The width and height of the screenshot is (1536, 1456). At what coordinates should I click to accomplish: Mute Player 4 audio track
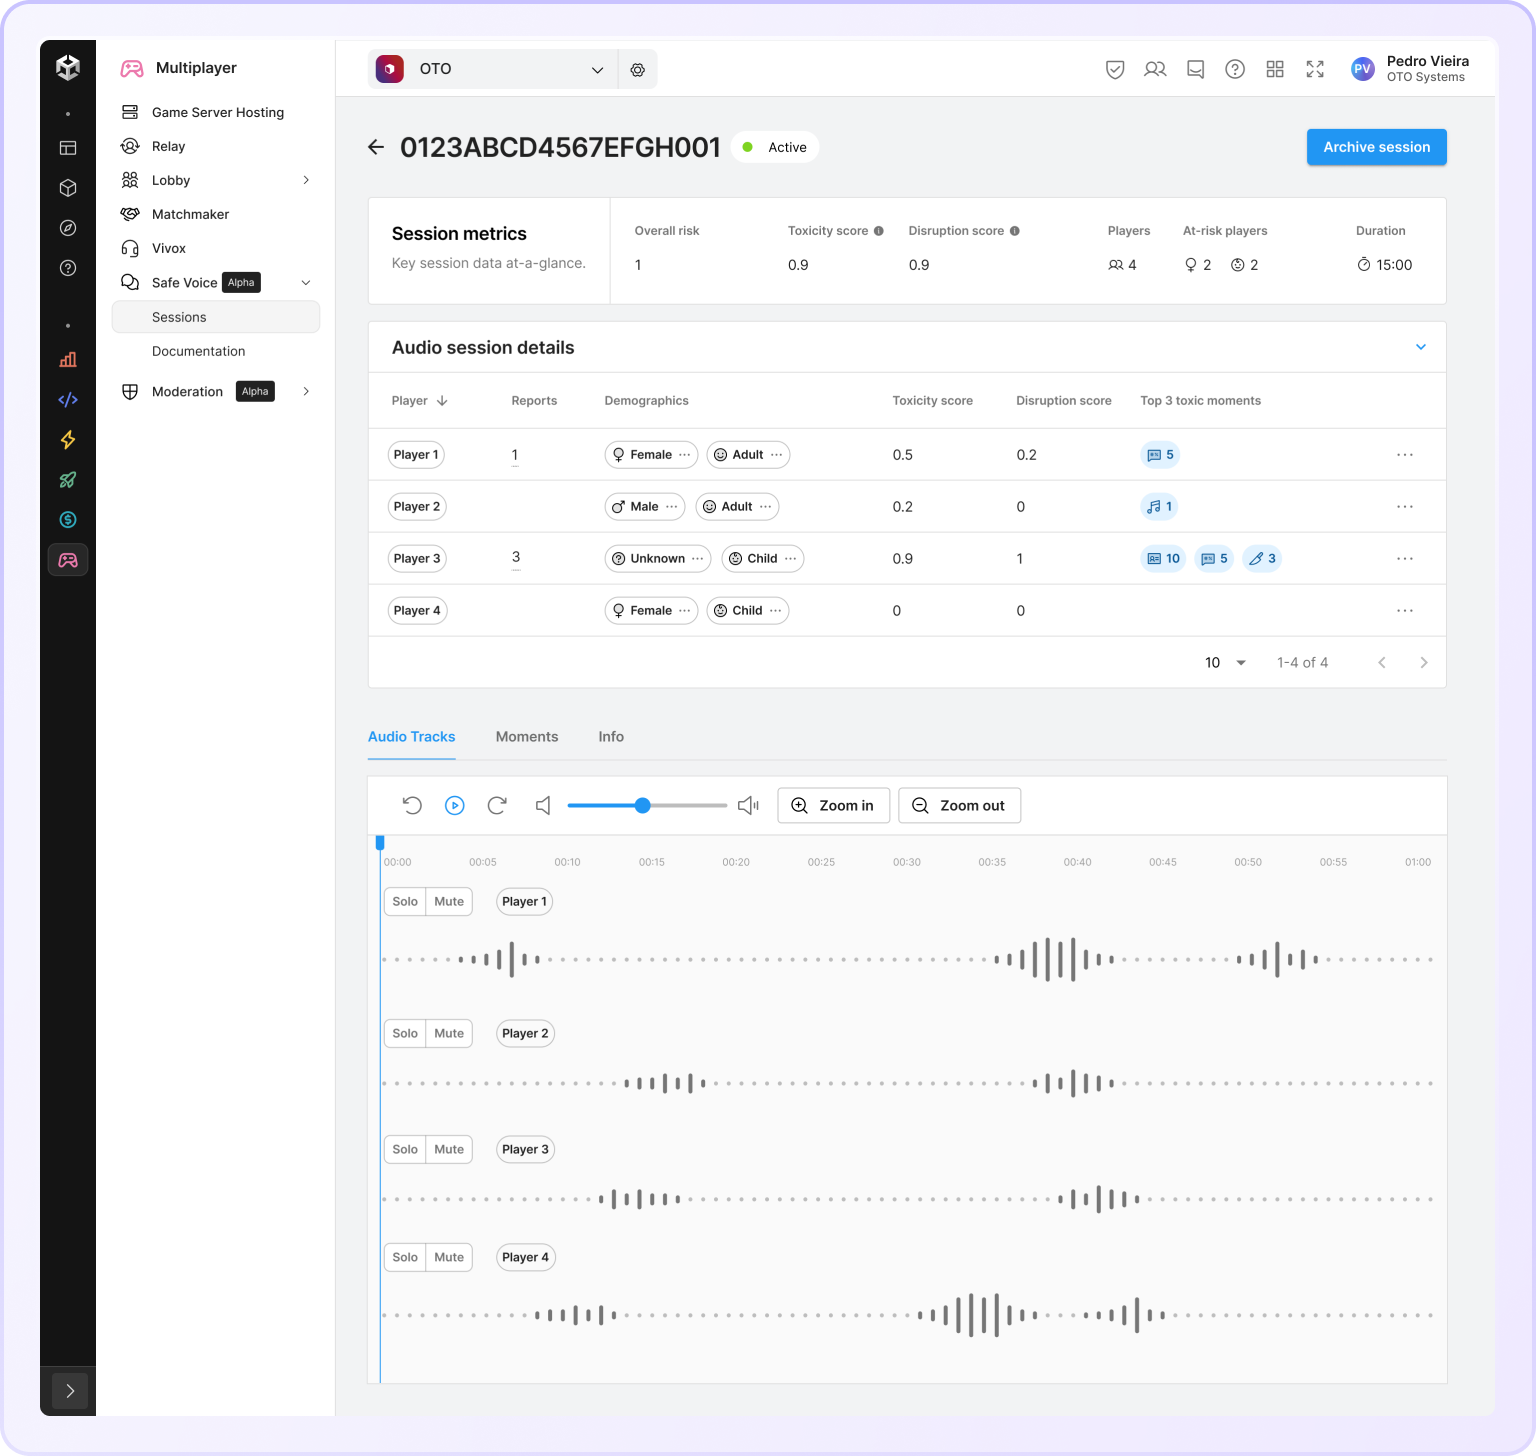(449, 1257)
